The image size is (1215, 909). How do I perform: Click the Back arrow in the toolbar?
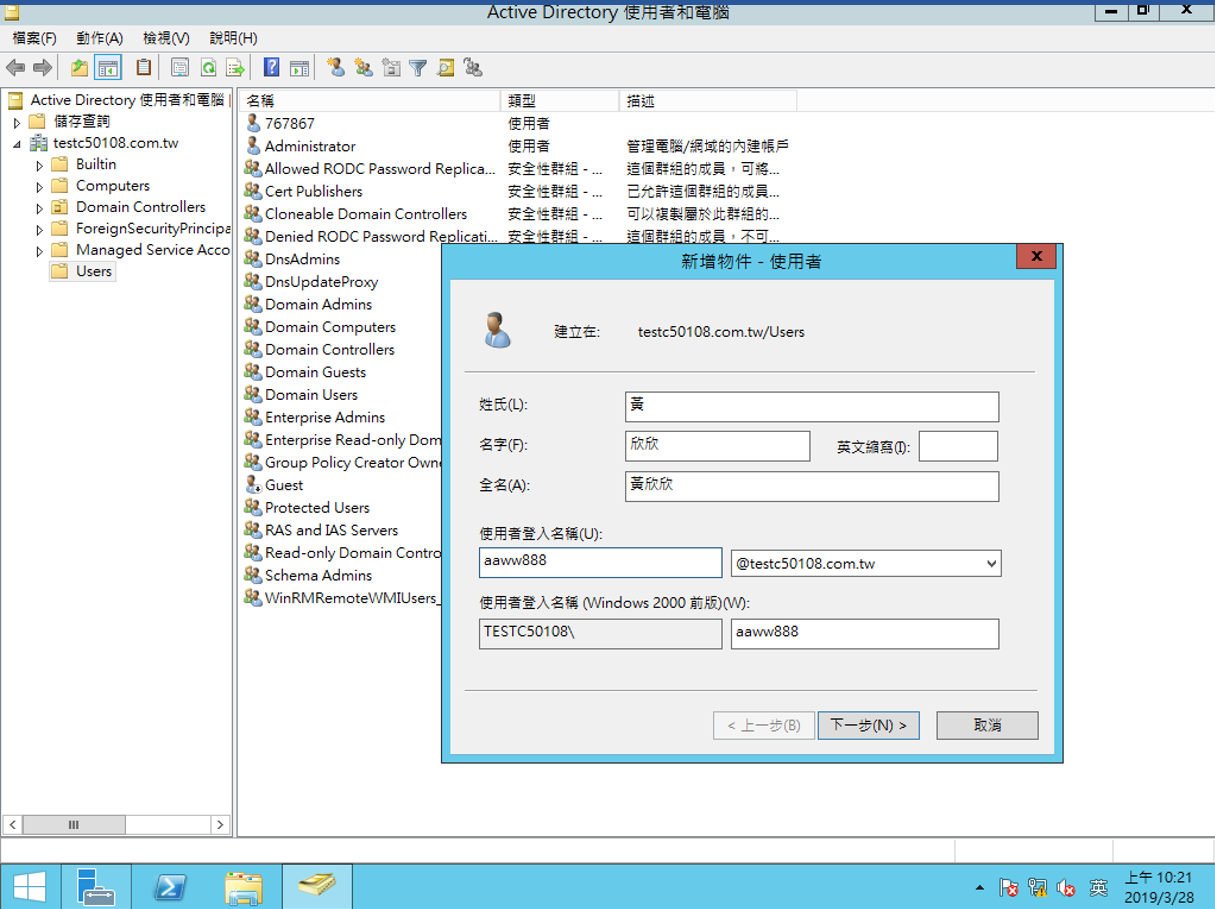point(15,68)
